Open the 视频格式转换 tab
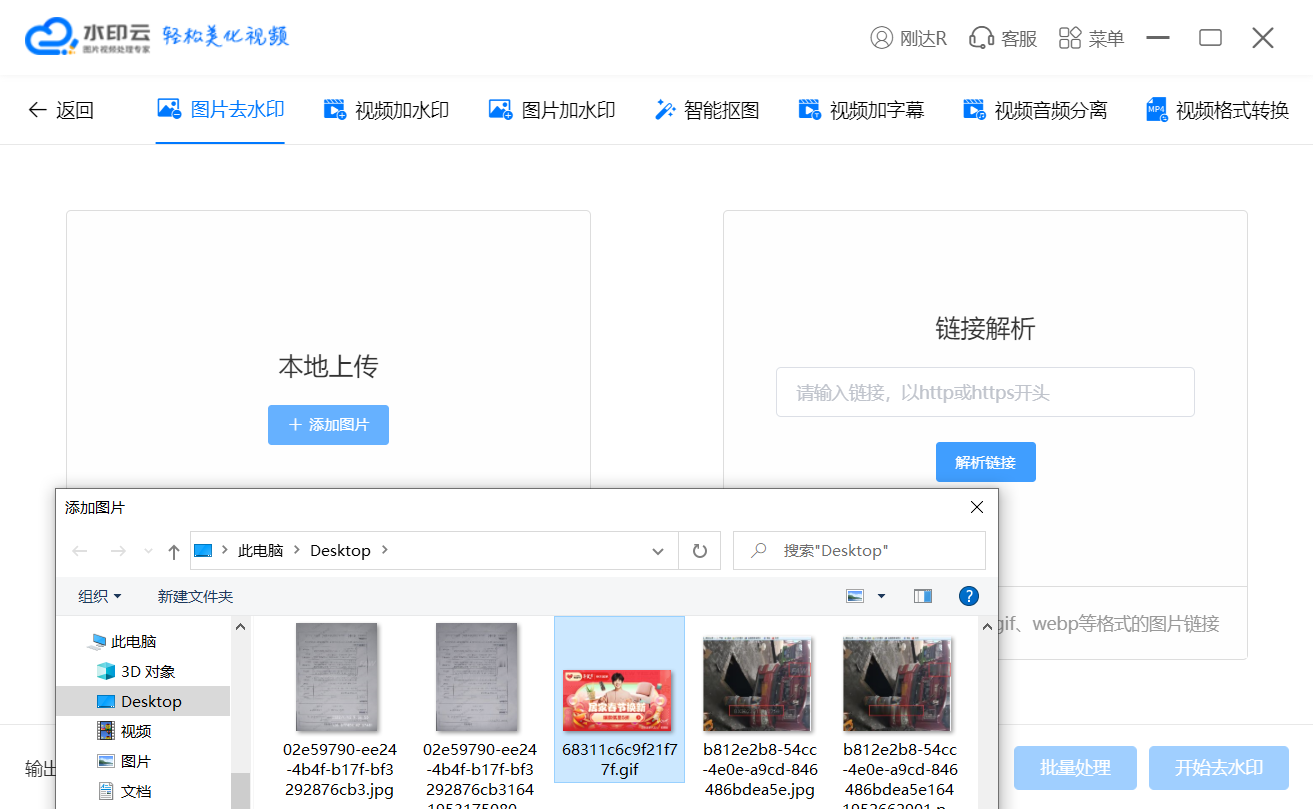Image resolution: width=1313 pixels, height=809 pixels. point(1218,110)
